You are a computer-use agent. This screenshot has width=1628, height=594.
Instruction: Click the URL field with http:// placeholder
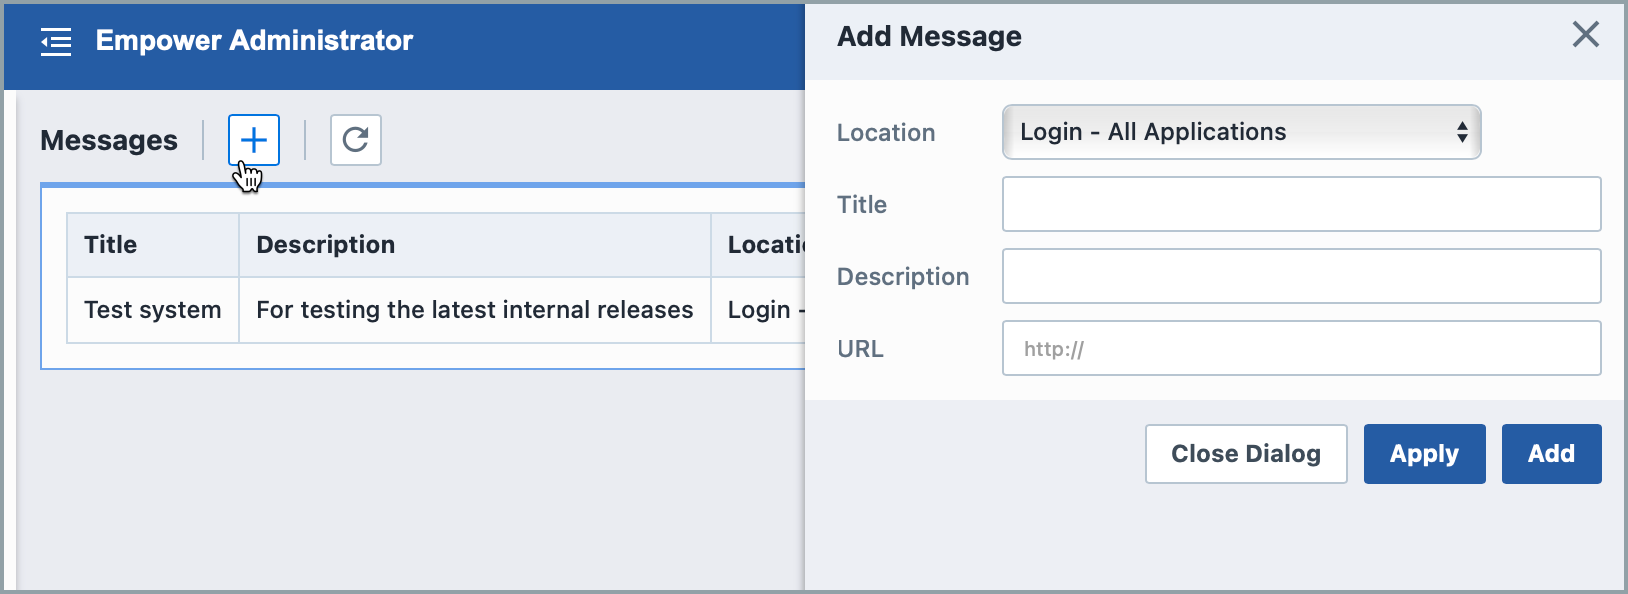tap(1301, 348)
